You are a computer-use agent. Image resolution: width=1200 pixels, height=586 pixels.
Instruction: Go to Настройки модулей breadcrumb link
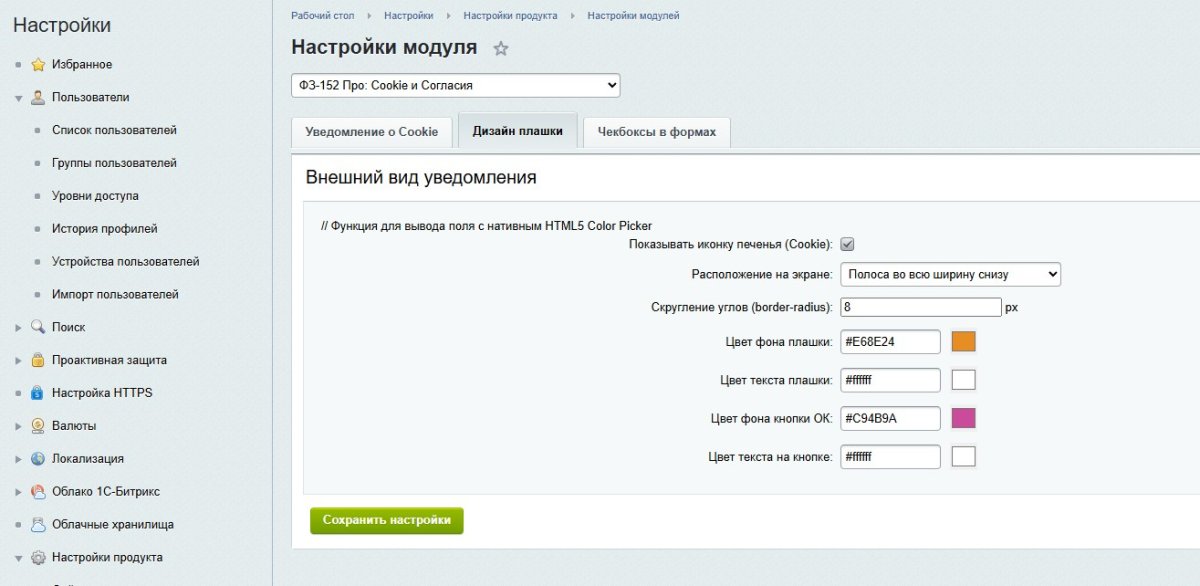tap(633, 16)
